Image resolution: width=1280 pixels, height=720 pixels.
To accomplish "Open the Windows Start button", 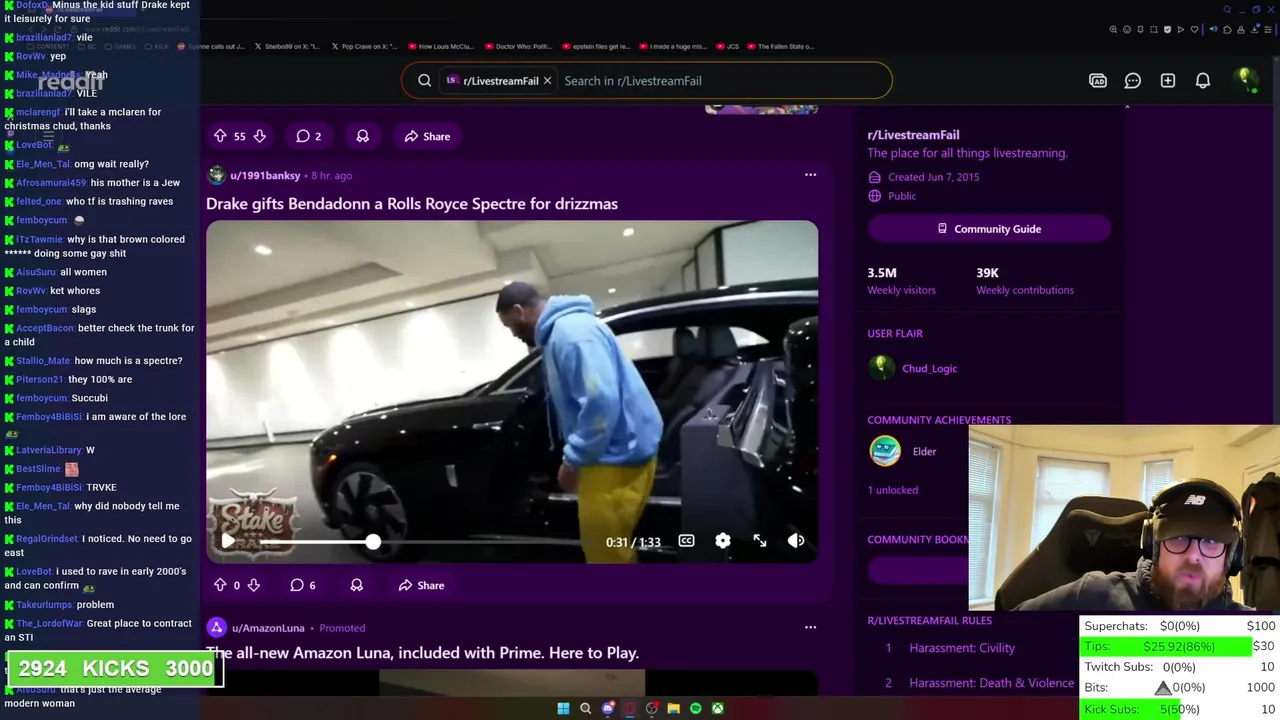I will [563, 708].
